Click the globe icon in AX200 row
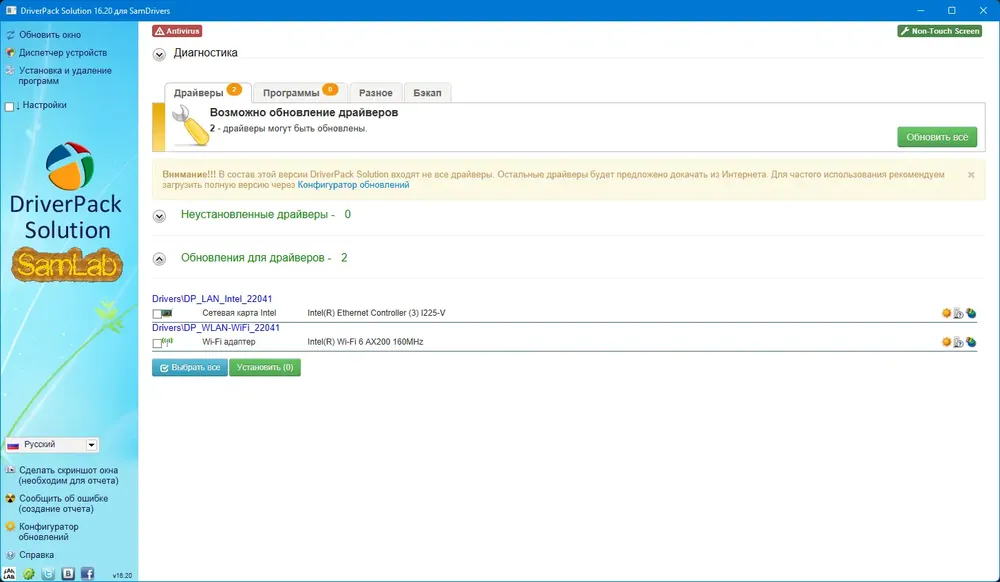This screenshot has width=1000, height=582. [x=971, y=342]
